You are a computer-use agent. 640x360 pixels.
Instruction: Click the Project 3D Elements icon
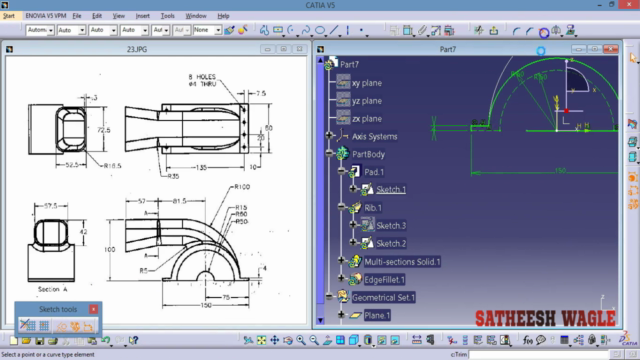[571, 31]
